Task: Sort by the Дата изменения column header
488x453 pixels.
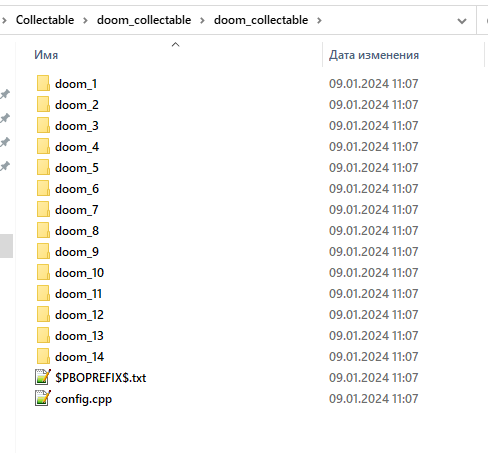Action: [x=374, y=55]
